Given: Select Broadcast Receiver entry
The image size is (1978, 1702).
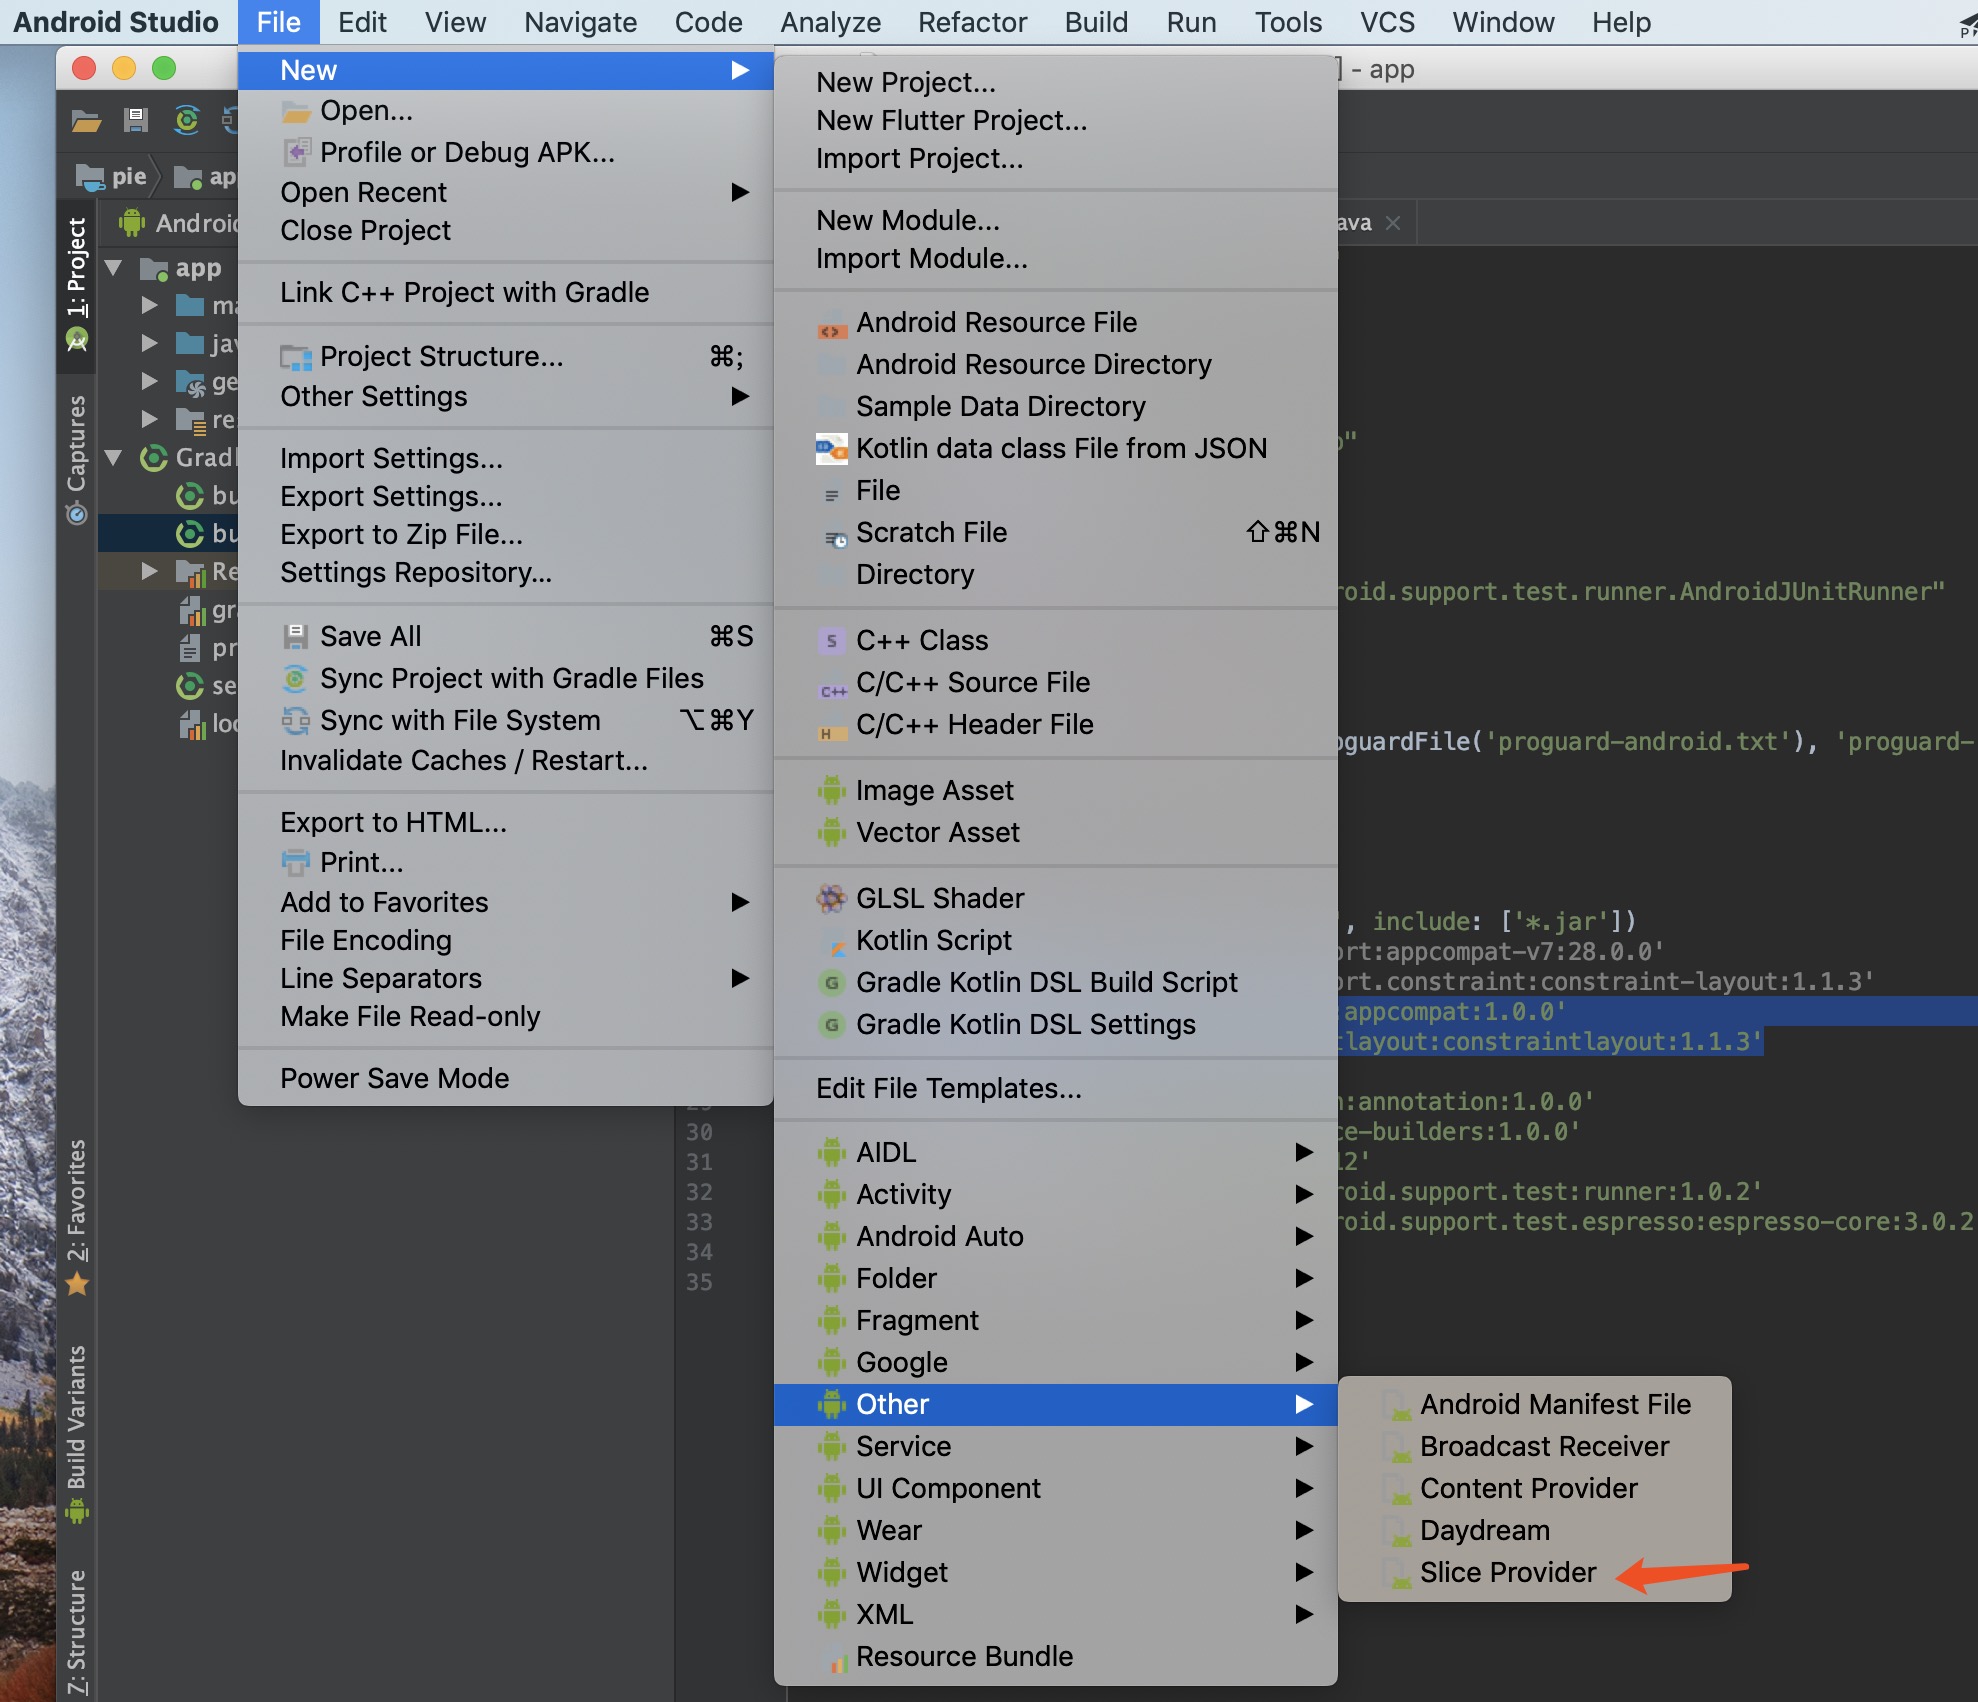Looking at the screenshot, I should click(x=1535, y=1447).
